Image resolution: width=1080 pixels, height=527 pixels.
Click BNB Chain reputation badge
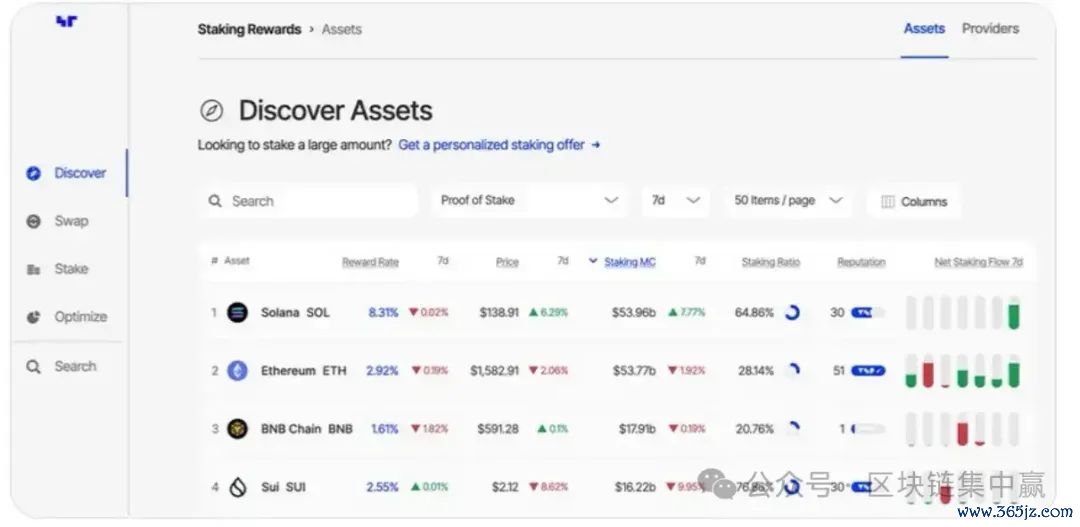point(868,428)
